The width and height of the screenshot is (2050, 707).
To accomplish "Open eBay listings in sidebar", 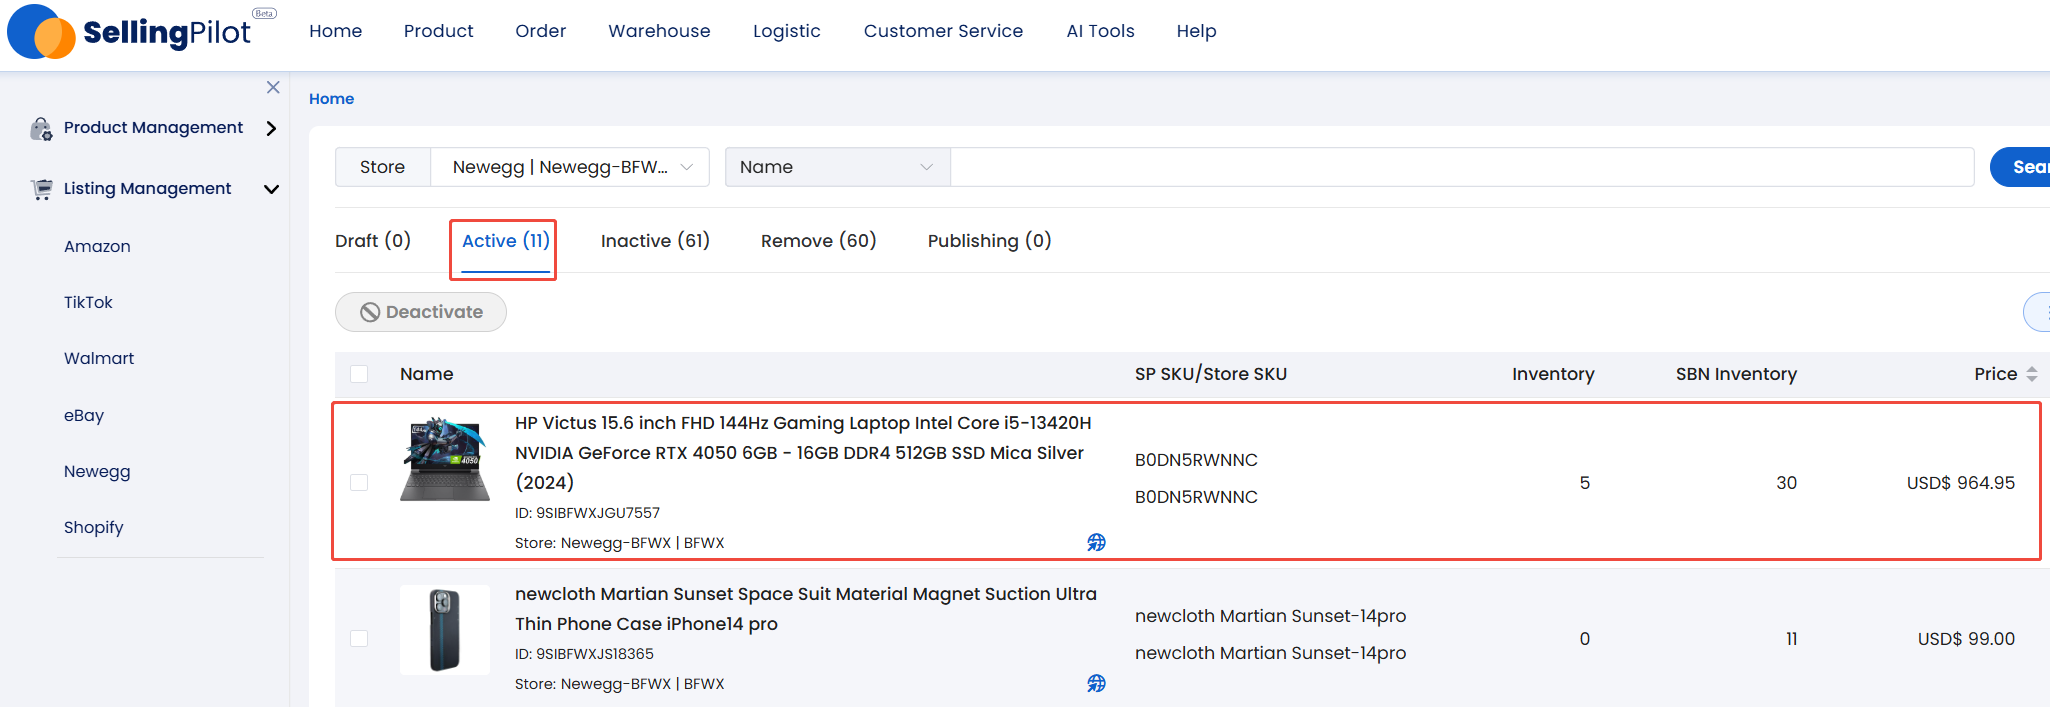I will coord(84,416).
